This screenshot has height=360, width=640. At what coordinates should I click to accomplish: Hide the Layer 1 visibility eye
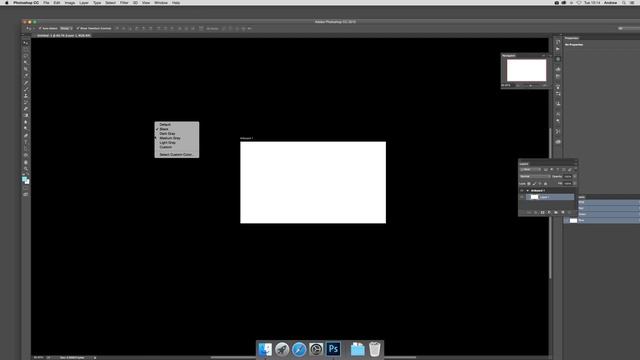(x=522, y=197)
